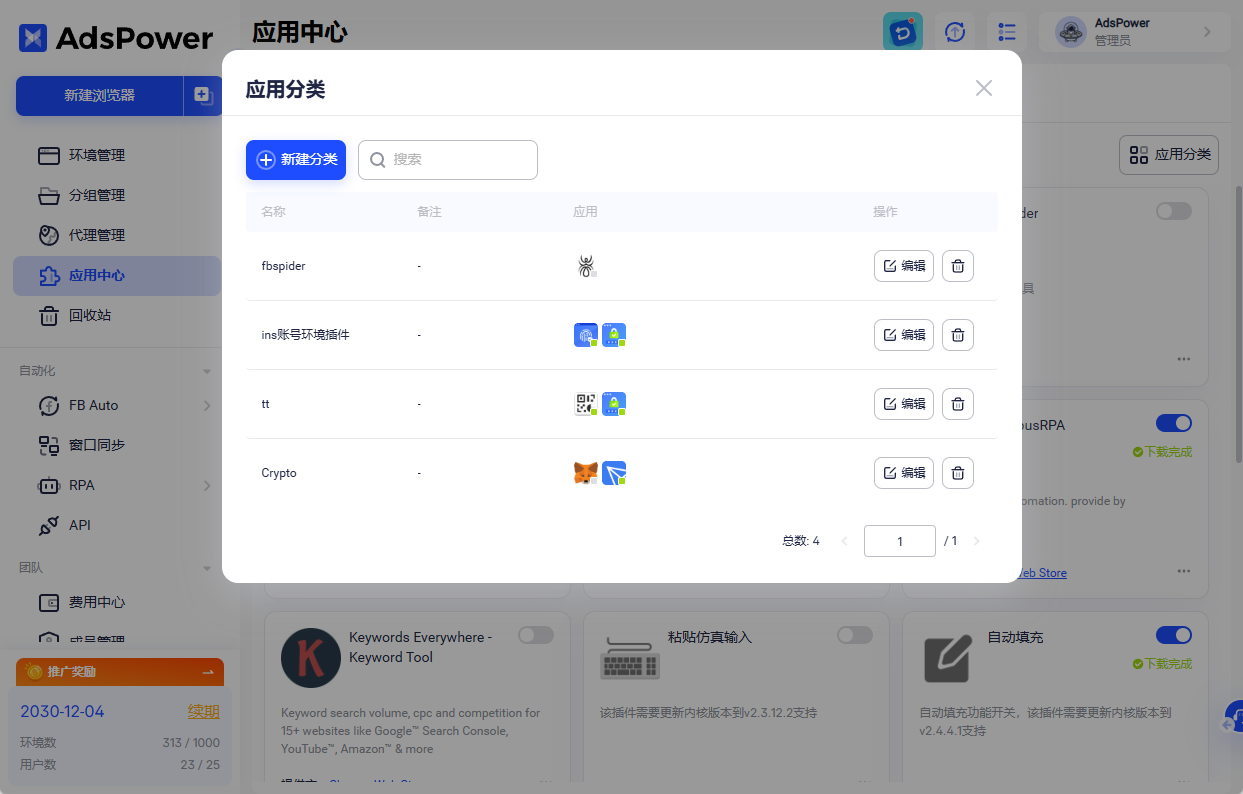Edit the Crypto category
Viewport: 1243px width, 794px height.
pos(904,473)
